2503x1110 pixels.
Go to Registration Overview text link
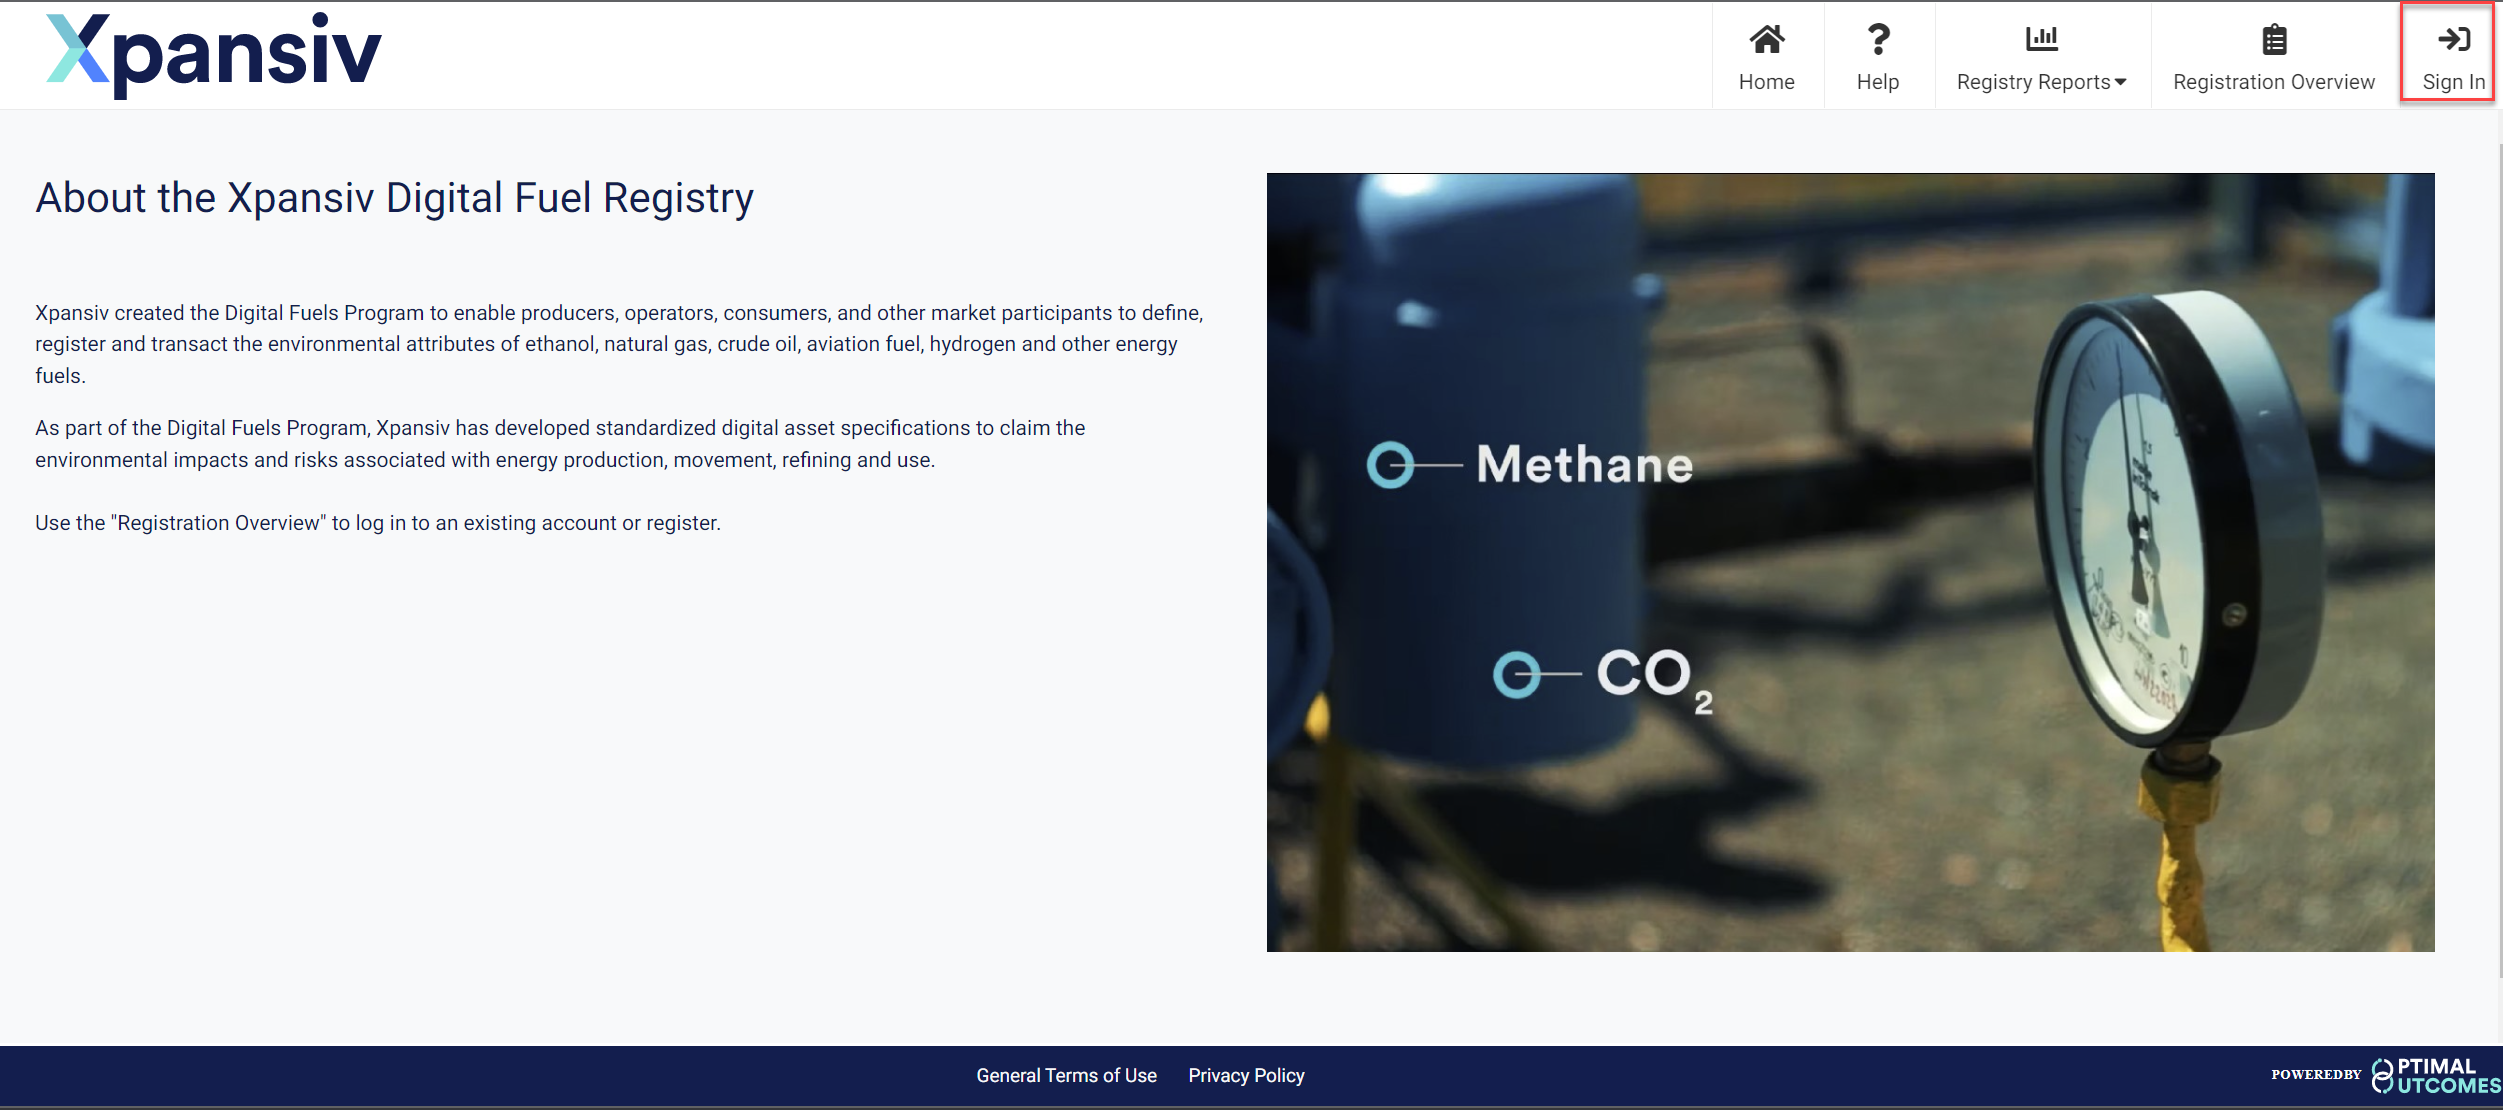(x=2273, y=82)
